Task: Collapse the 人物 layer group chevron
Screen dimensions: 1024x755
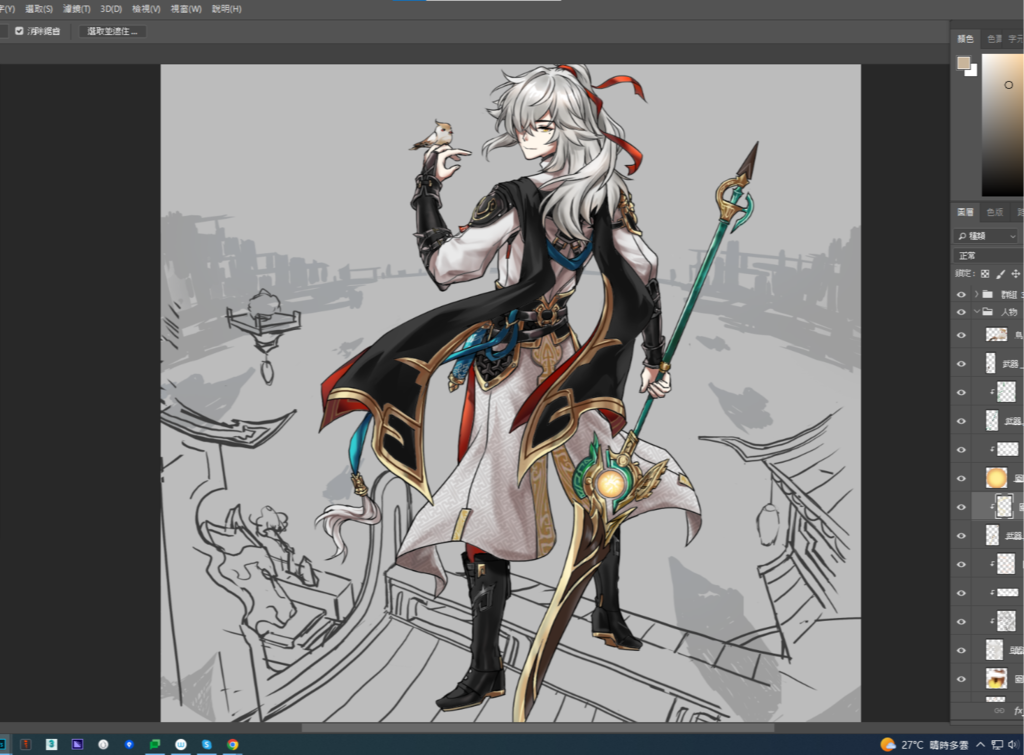Action: pyautogui.click(x=977, y=312)
